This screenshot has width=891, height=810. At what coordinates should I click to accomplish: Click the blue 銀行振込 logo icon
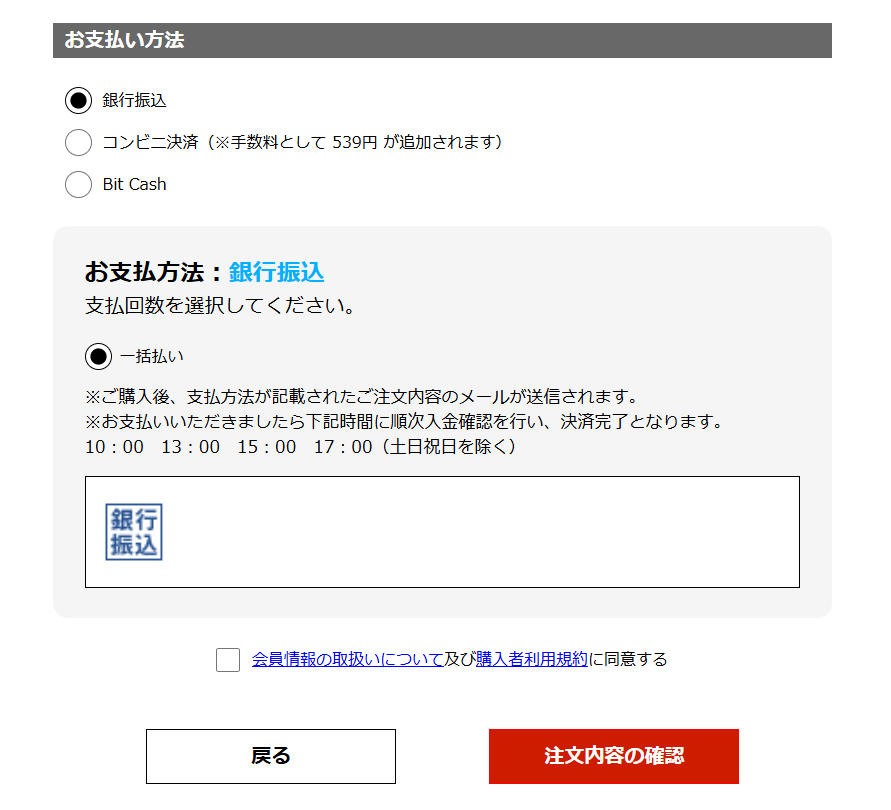[x=134, y=532]
